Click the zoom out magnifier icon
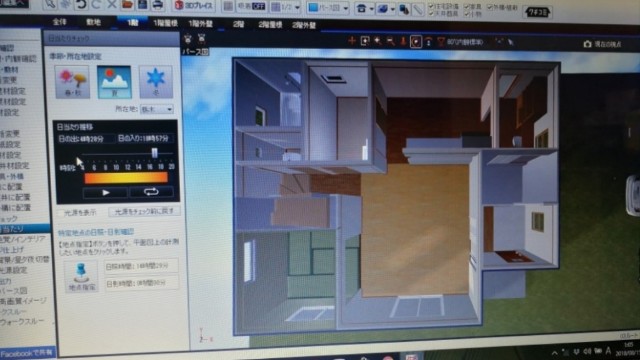The width and height of the screenshot is (640, 360). click(x=391, y=41)
